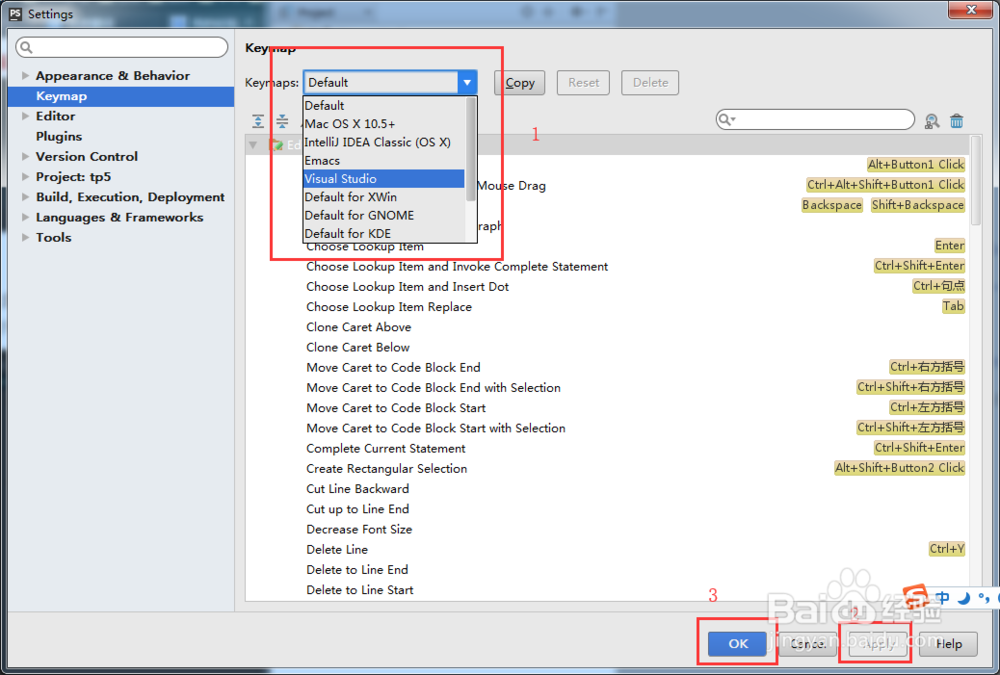1000x675 pixels.
Task: Select Delete to Line End action
Action: point(357,570)
